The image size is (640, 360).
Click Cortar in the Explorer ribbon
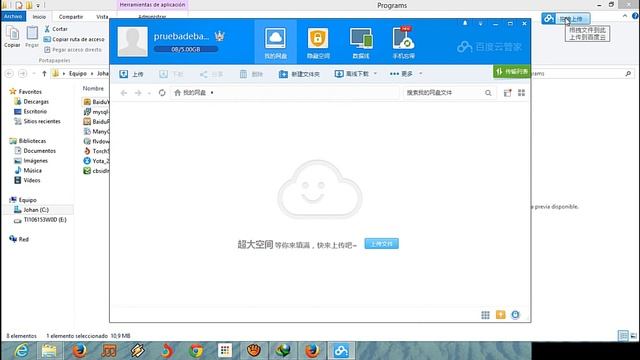(56, 29)
